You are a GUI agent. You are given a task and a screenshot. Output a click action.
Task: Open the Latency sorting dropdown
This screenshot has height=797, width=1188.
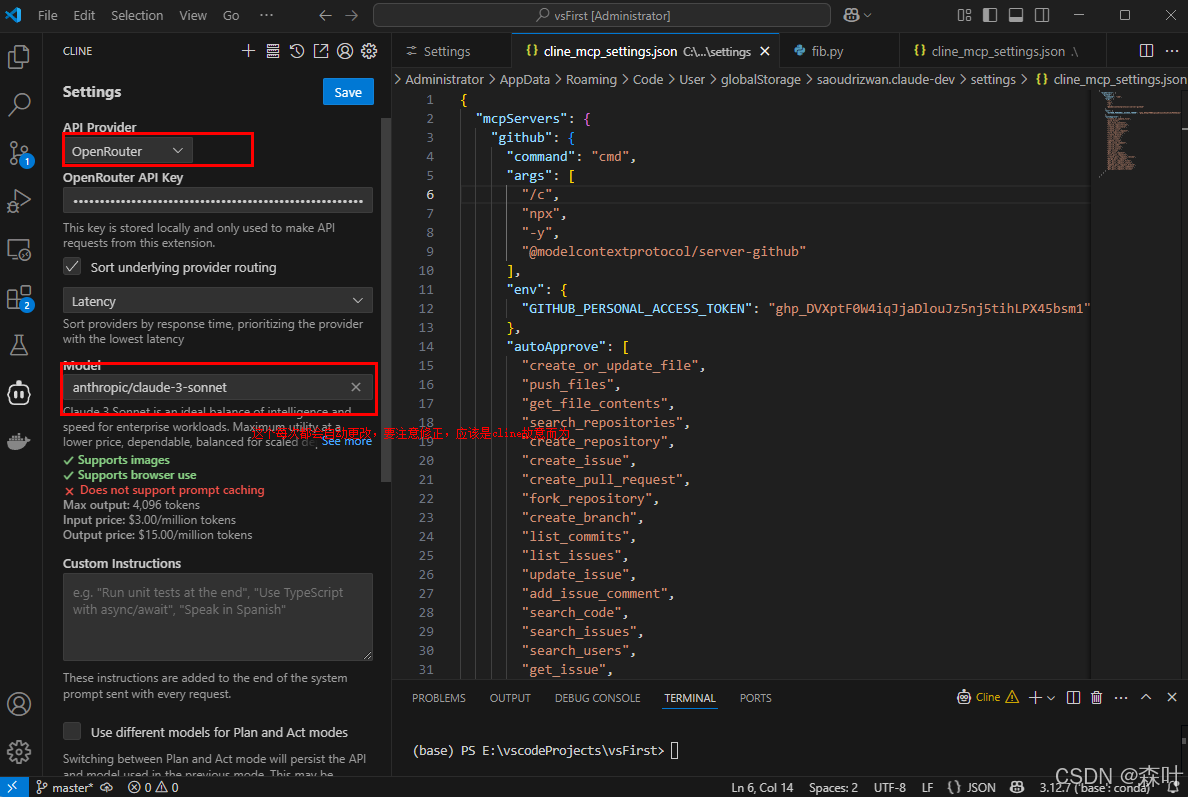(217, 301)
